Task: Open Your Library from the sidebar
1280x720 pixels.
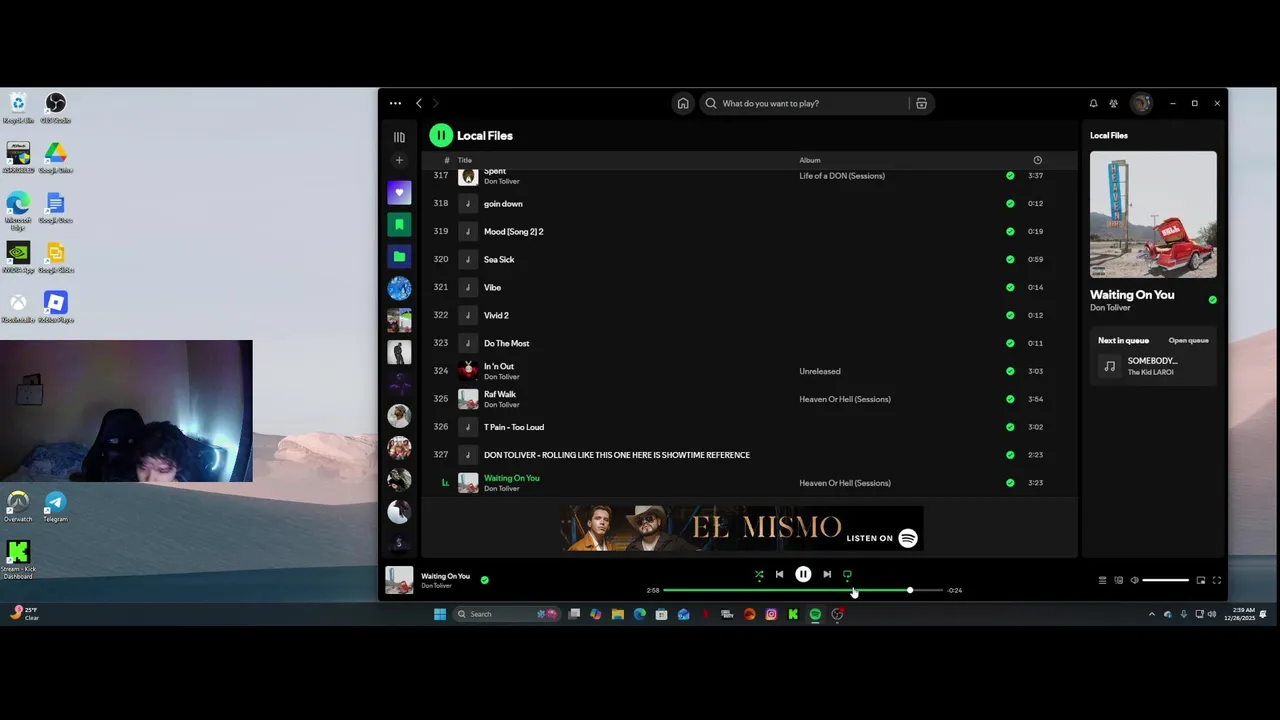Action: click(399, 137)
